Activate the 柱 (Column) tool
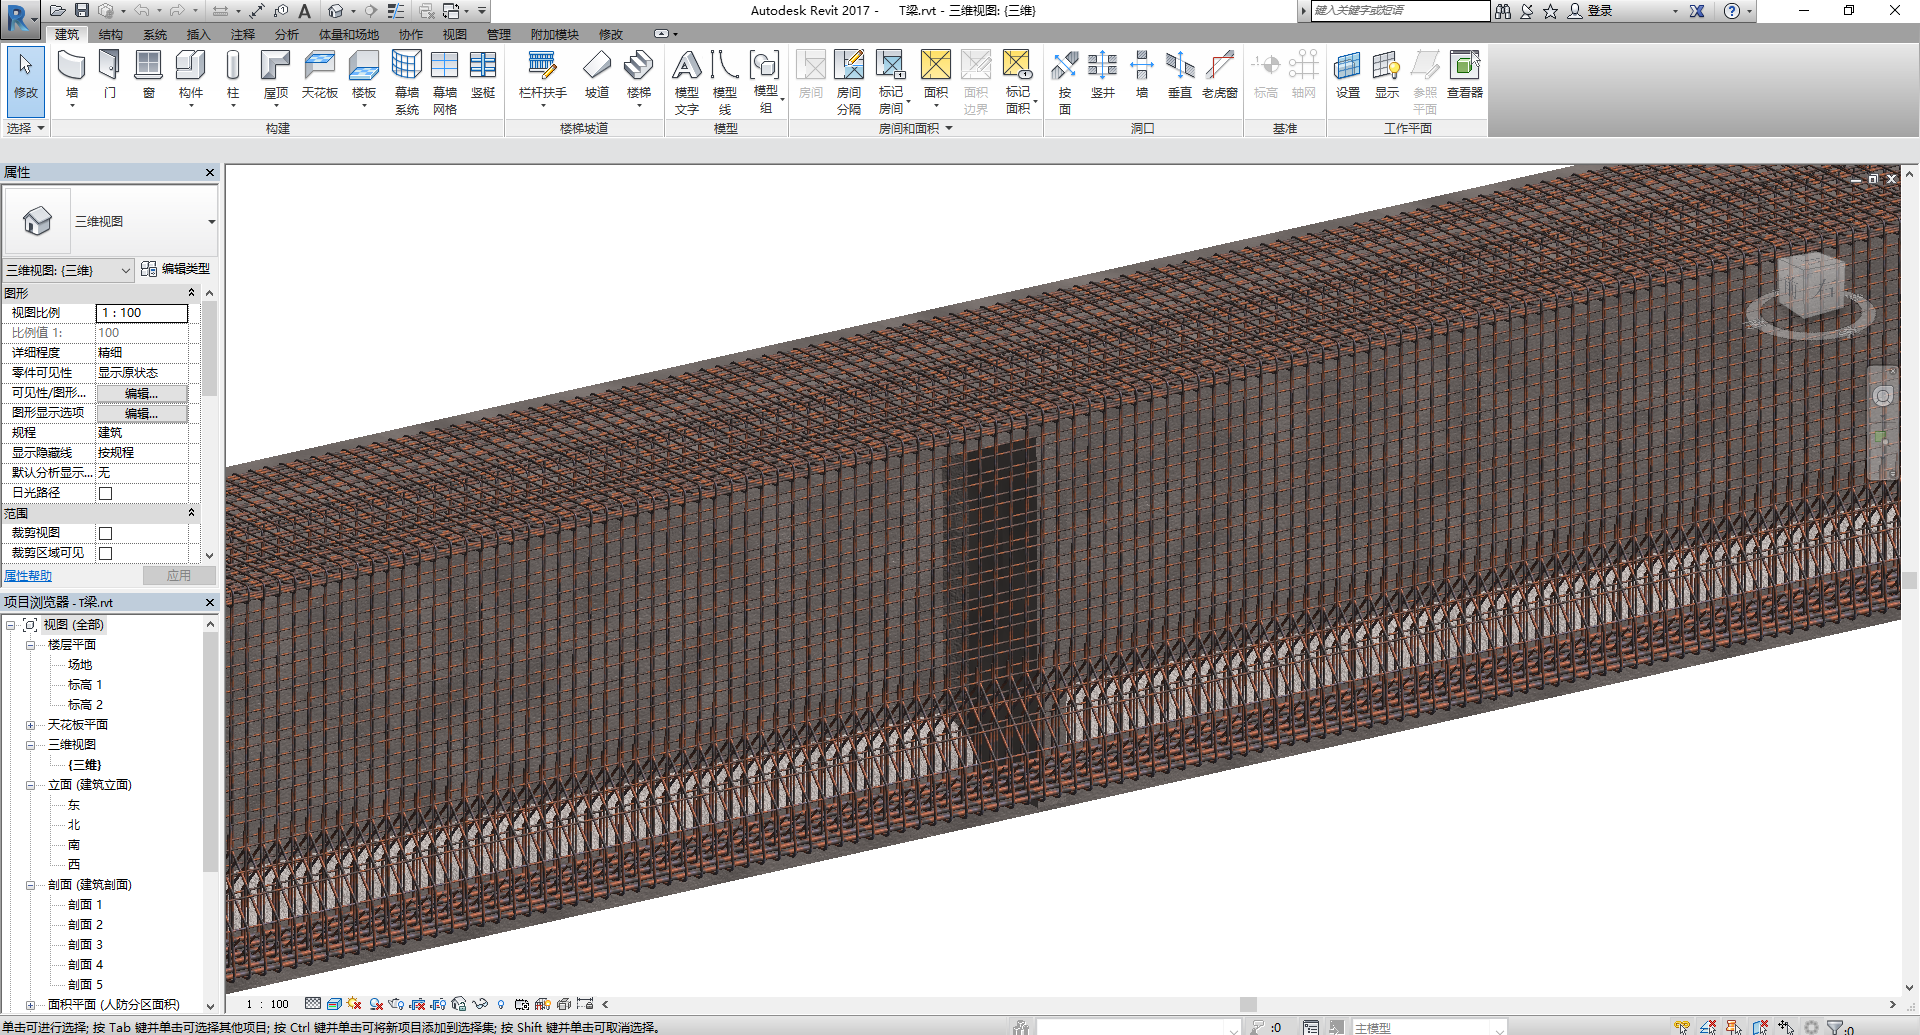This screenshot has height=1035, width=1920. point(233,75)
